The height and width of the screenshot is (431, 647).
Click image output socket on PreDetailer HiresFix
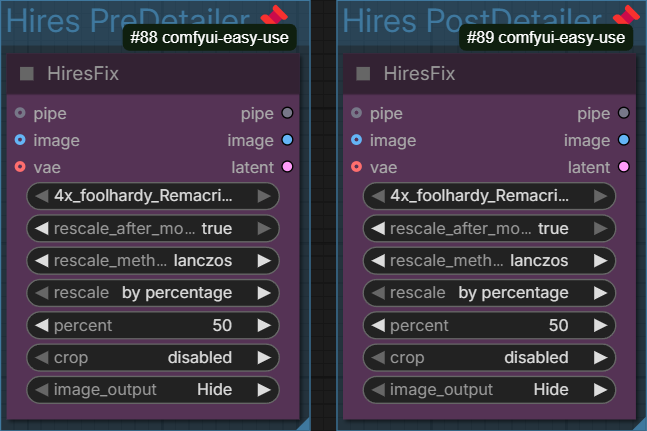point(287,140)
